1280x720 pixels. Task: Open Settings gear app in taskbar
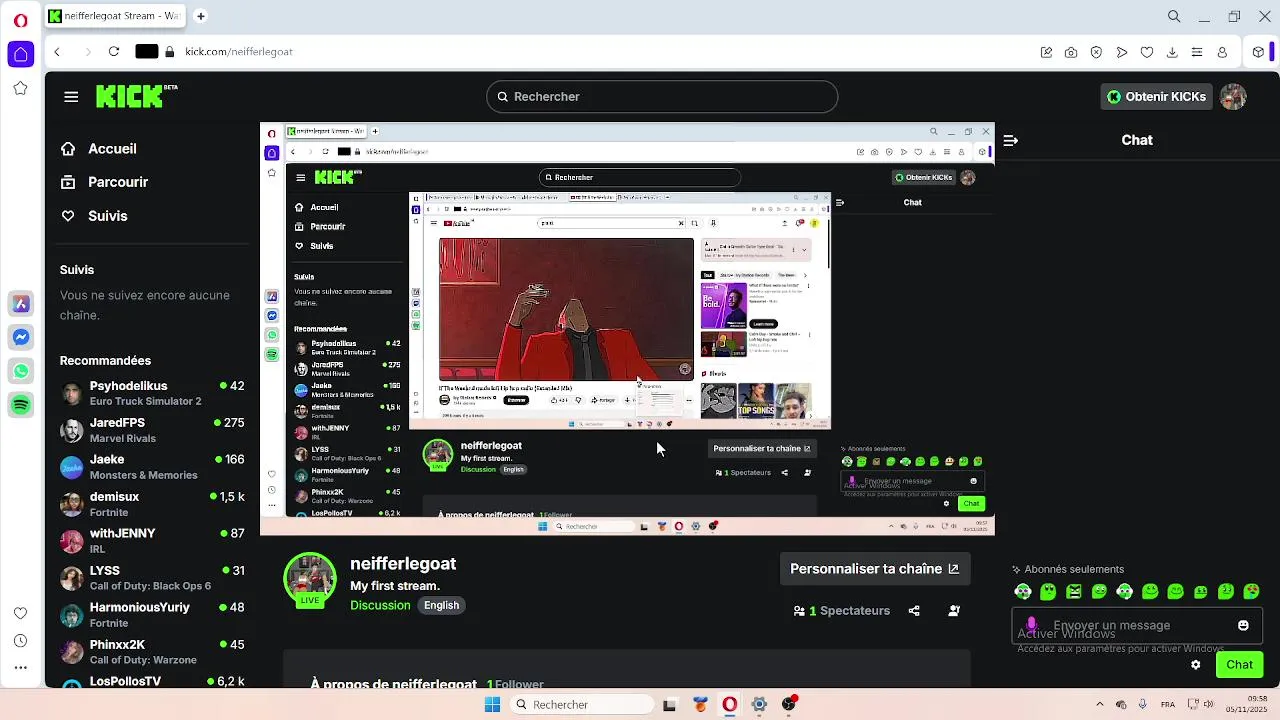point(759,705)
